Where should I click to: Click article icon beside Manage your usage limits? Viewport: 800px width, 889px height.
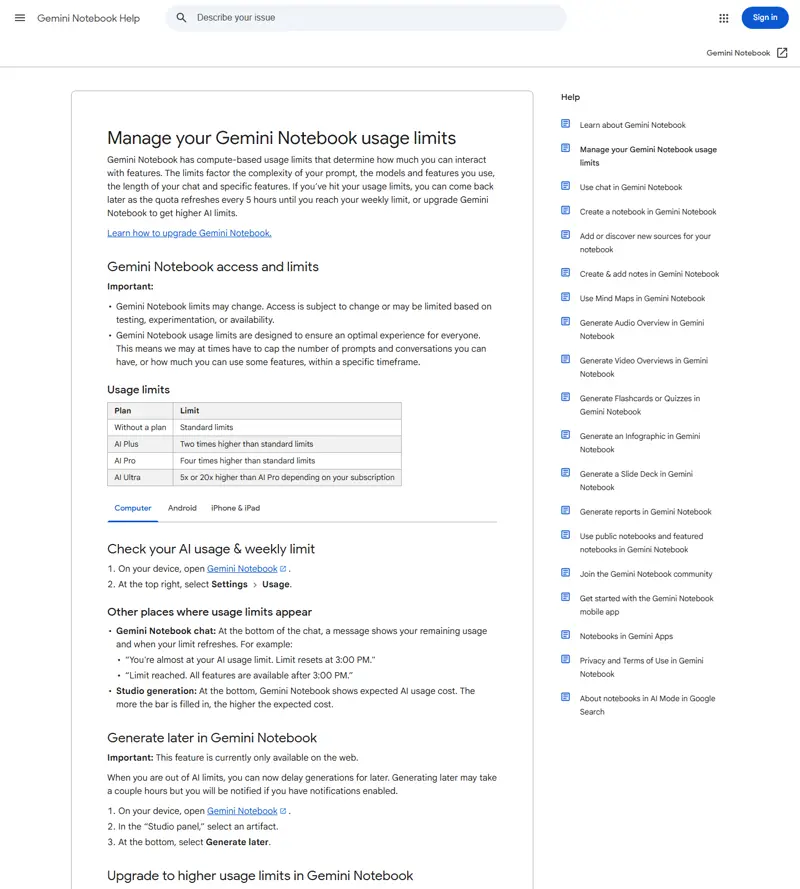pos(565,148)
